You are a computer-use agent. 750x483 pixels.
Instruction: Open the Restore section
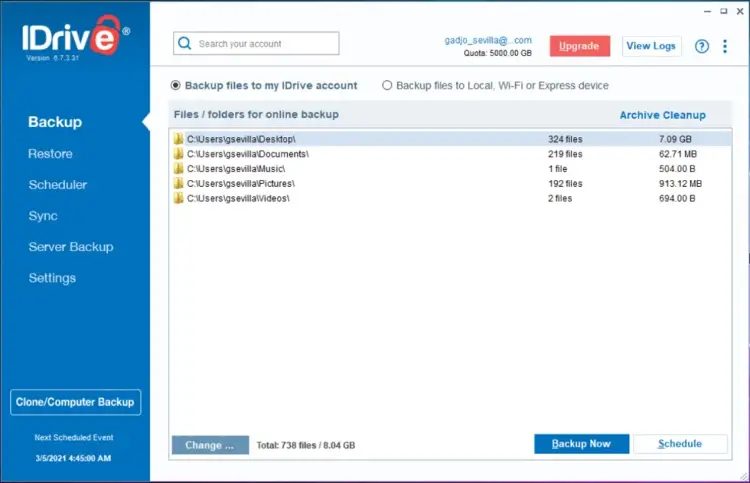click(50, 154)
